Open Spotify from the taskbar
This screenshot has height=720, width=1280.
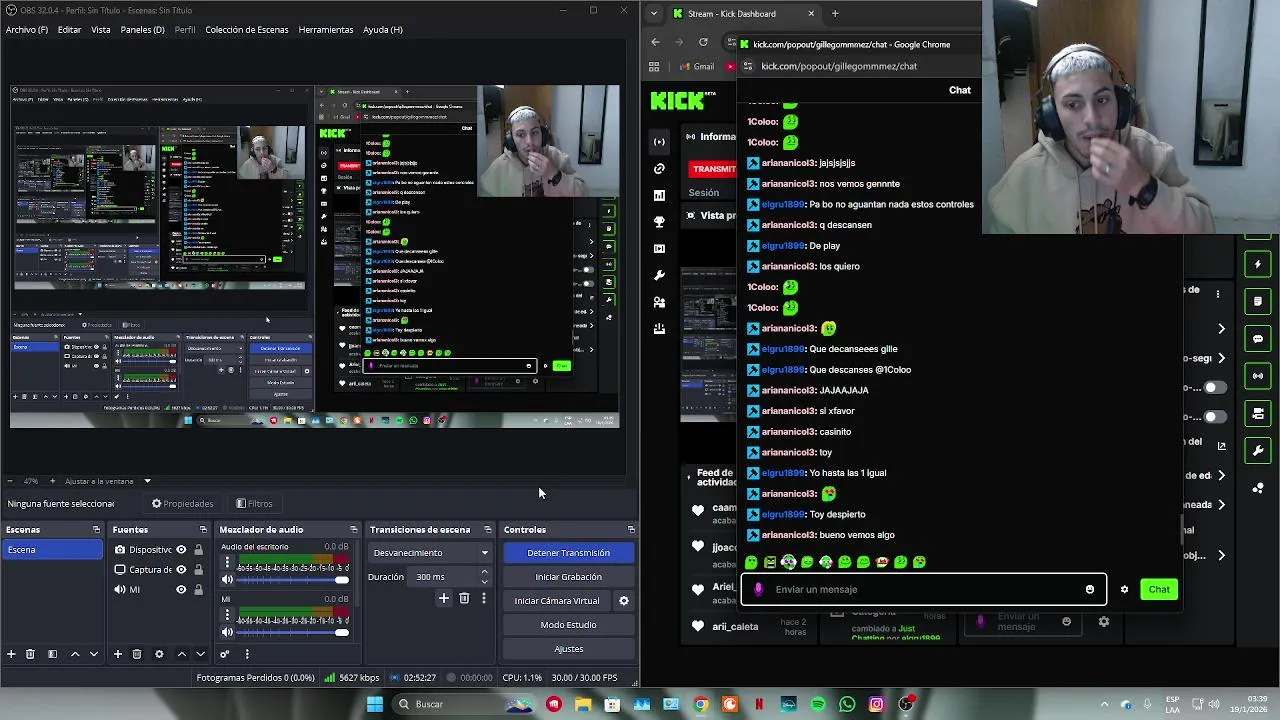click(818, 704)
